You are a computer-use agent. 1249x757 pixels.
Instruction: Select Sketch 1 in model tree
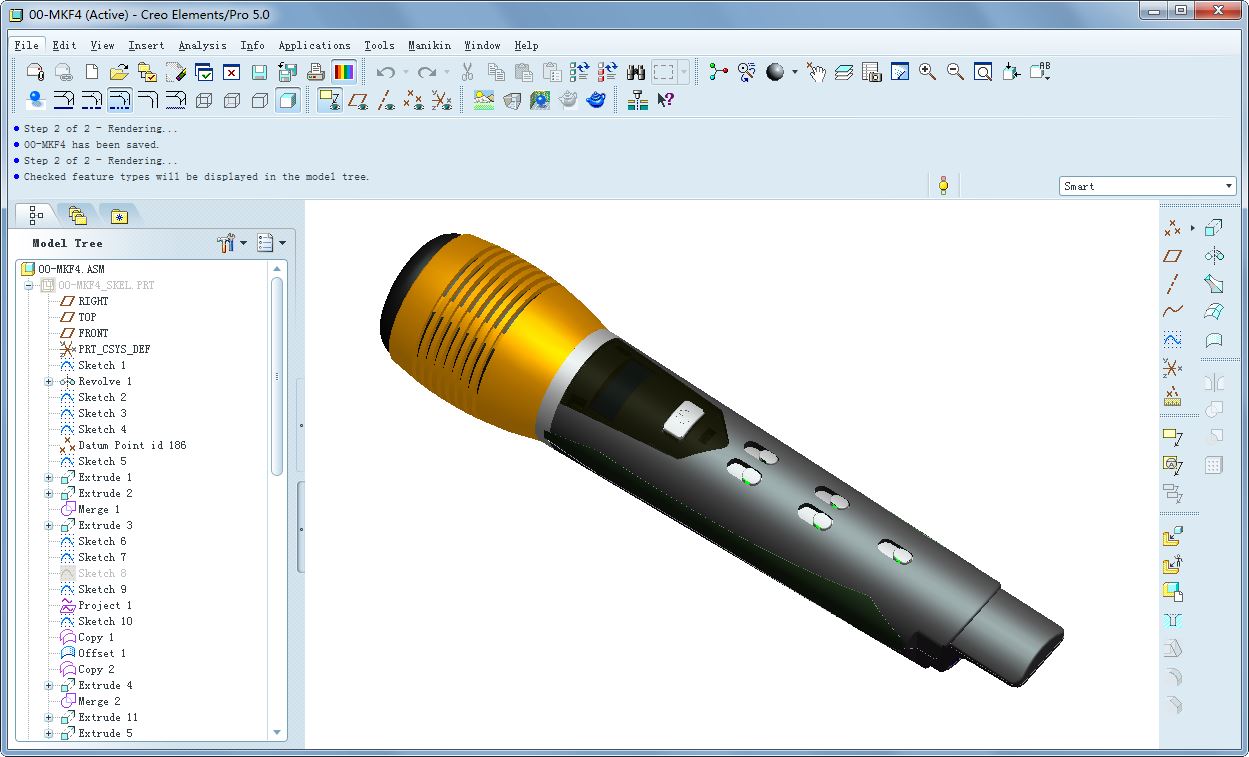[102, 365]
